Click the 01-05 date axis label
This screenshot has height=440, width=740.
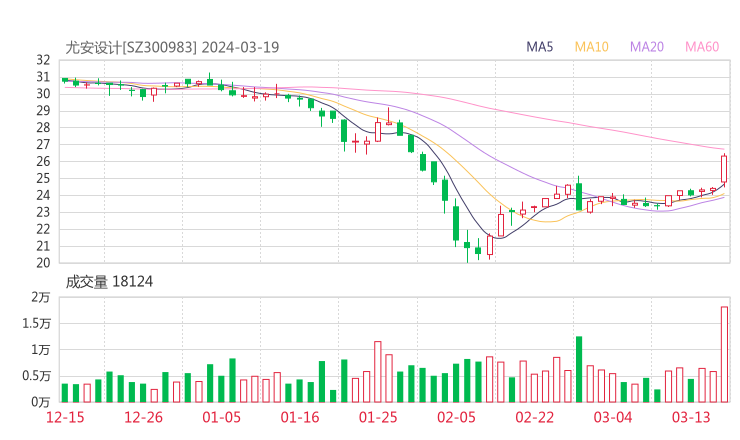click(221, 417)
